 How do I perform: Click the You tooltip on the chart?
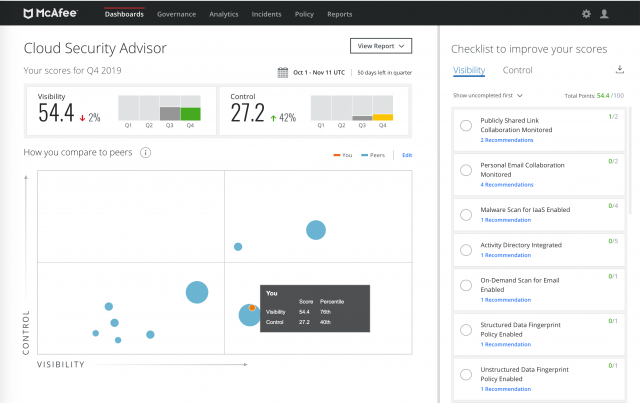315,308
